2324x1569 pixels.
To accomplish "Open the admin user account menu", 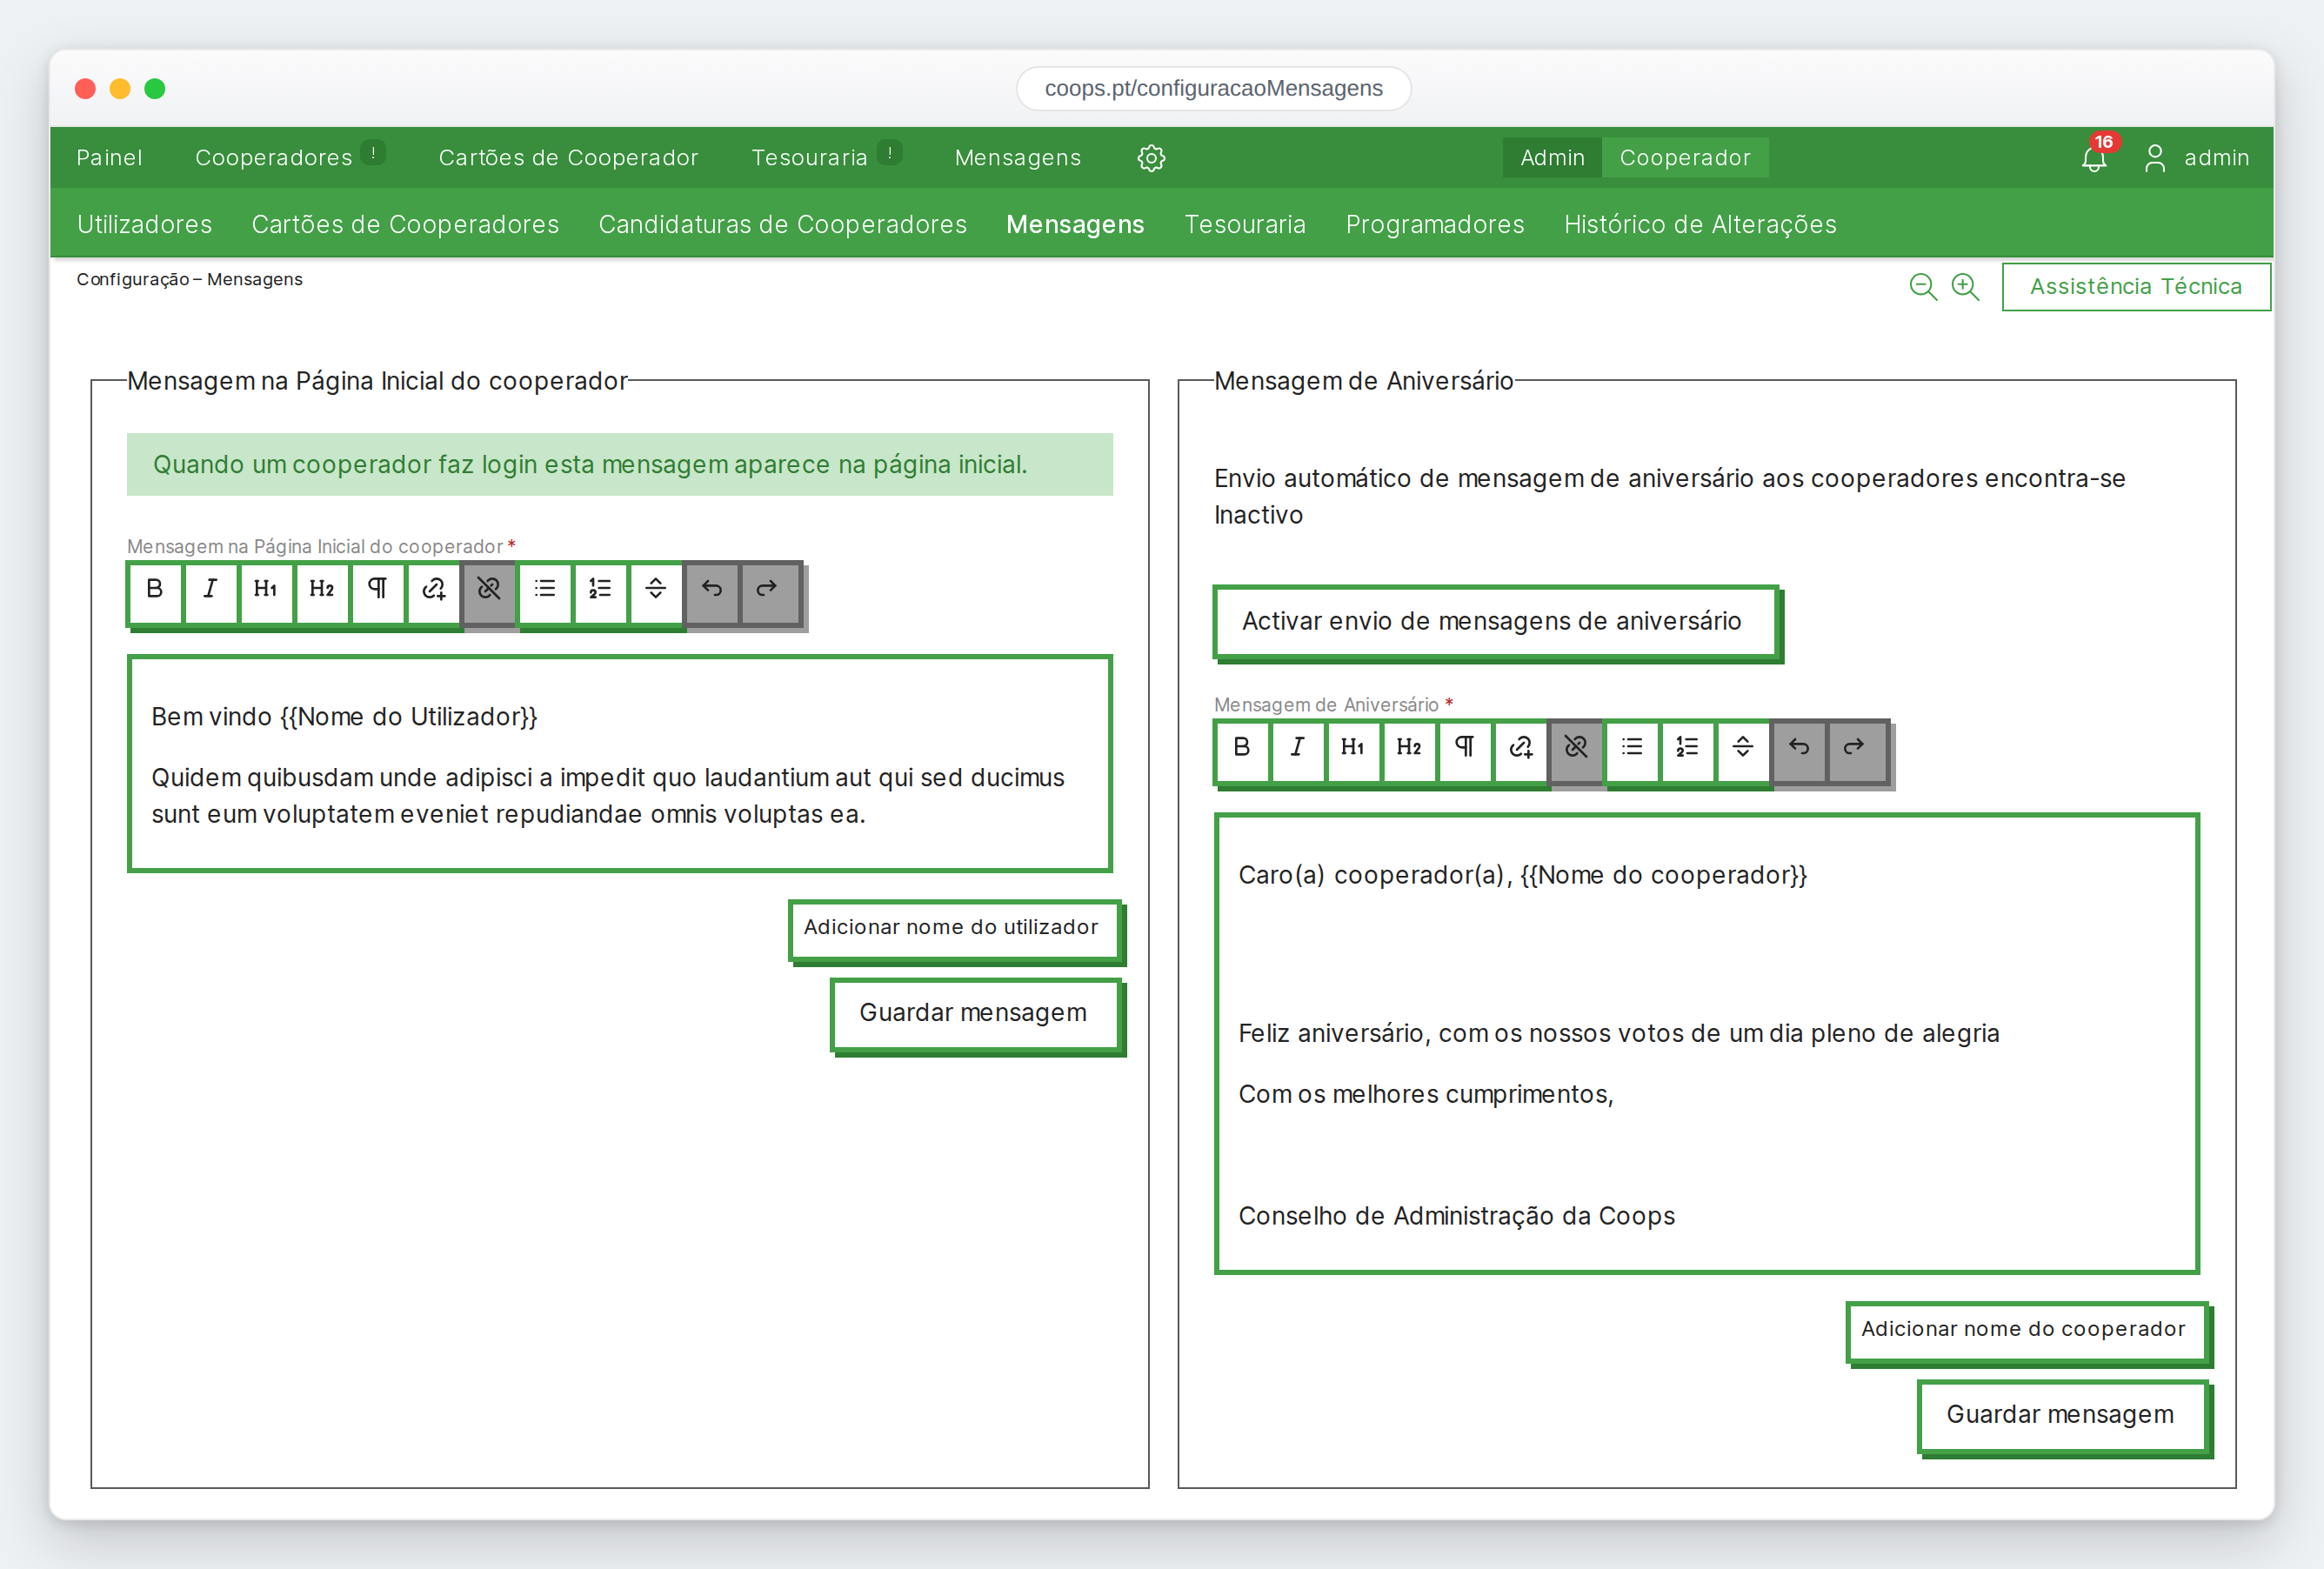I will (2196, 158).
